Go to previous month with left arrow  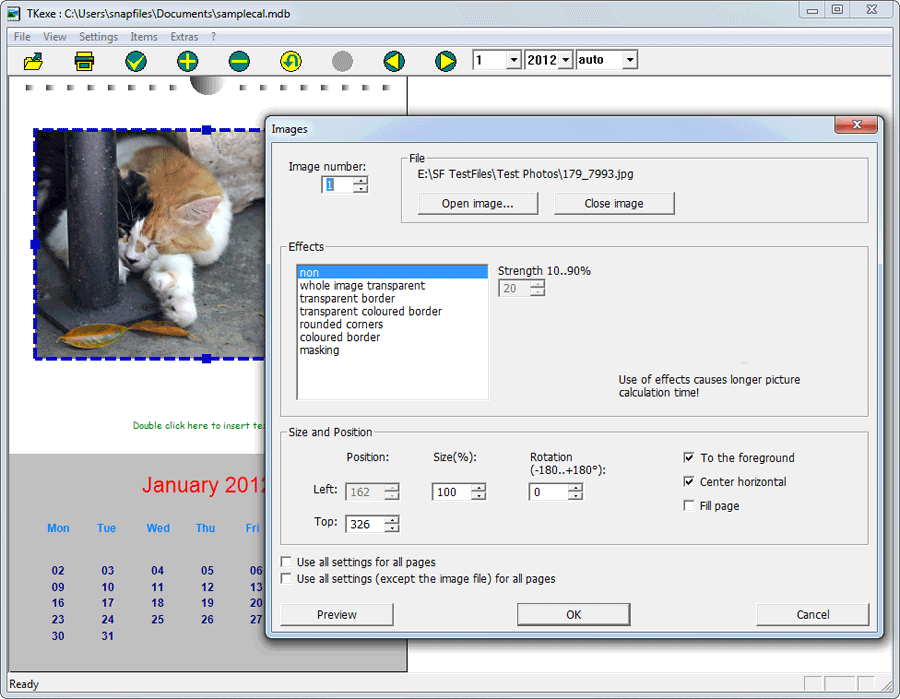pyautogui.click(x=394, y=61)
